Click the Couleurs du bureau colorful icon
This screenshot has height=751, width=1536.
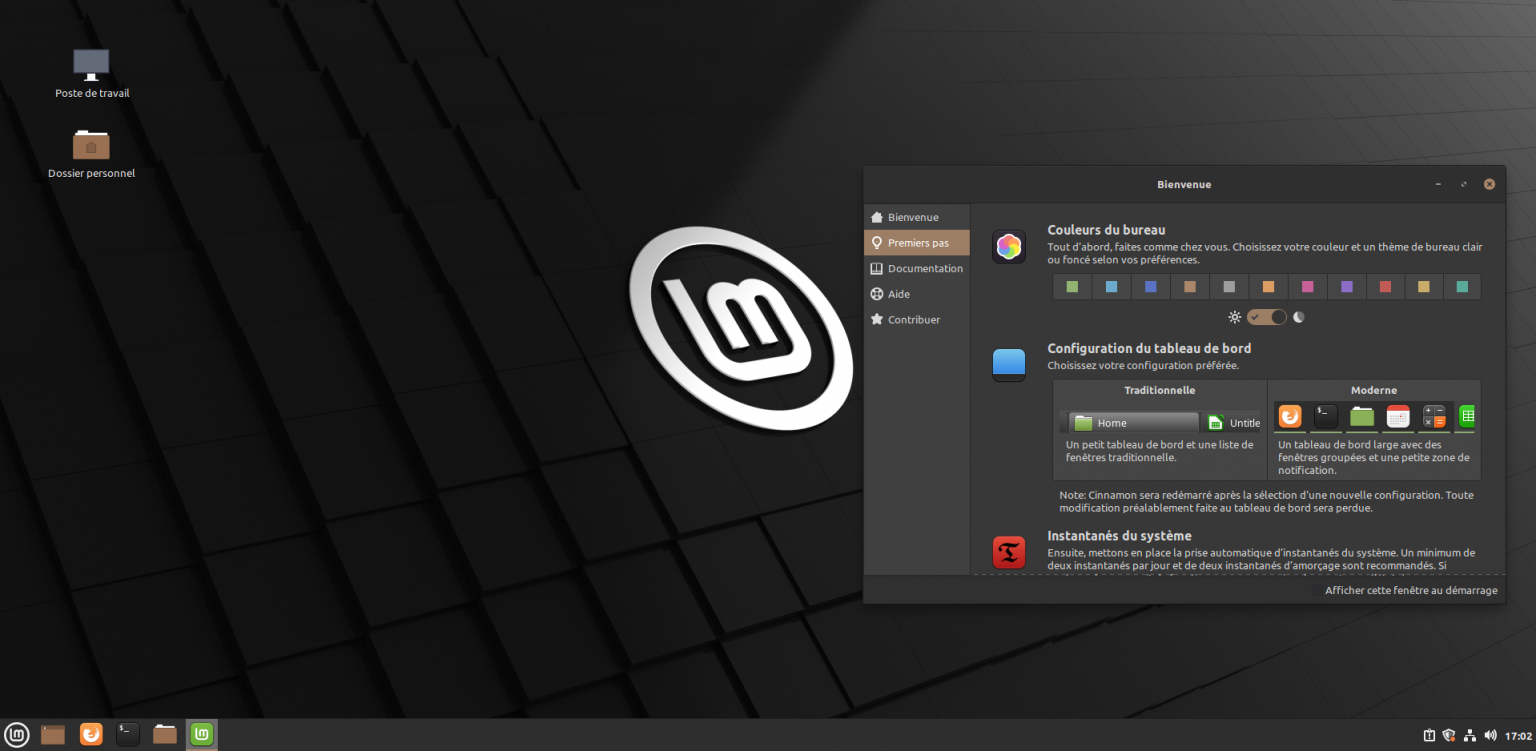point(1009,247)
